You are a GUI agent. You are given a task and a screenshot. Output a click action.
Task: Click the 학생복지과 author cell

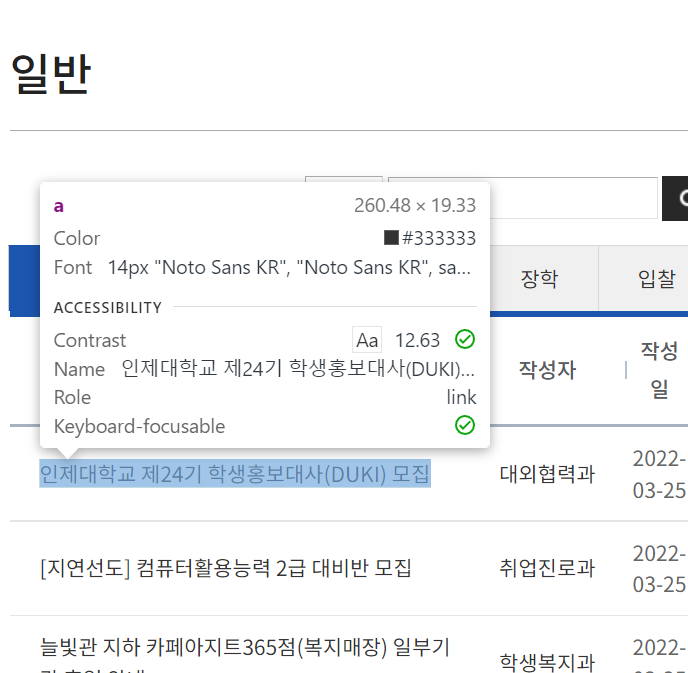coord(547,662)
